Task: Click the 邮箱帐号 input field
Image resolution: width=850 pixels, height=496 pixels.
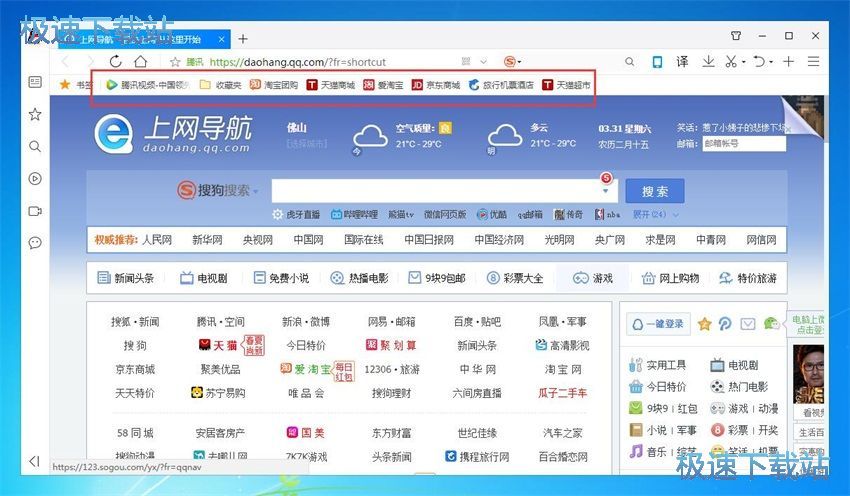Action: tap(744, 144)
